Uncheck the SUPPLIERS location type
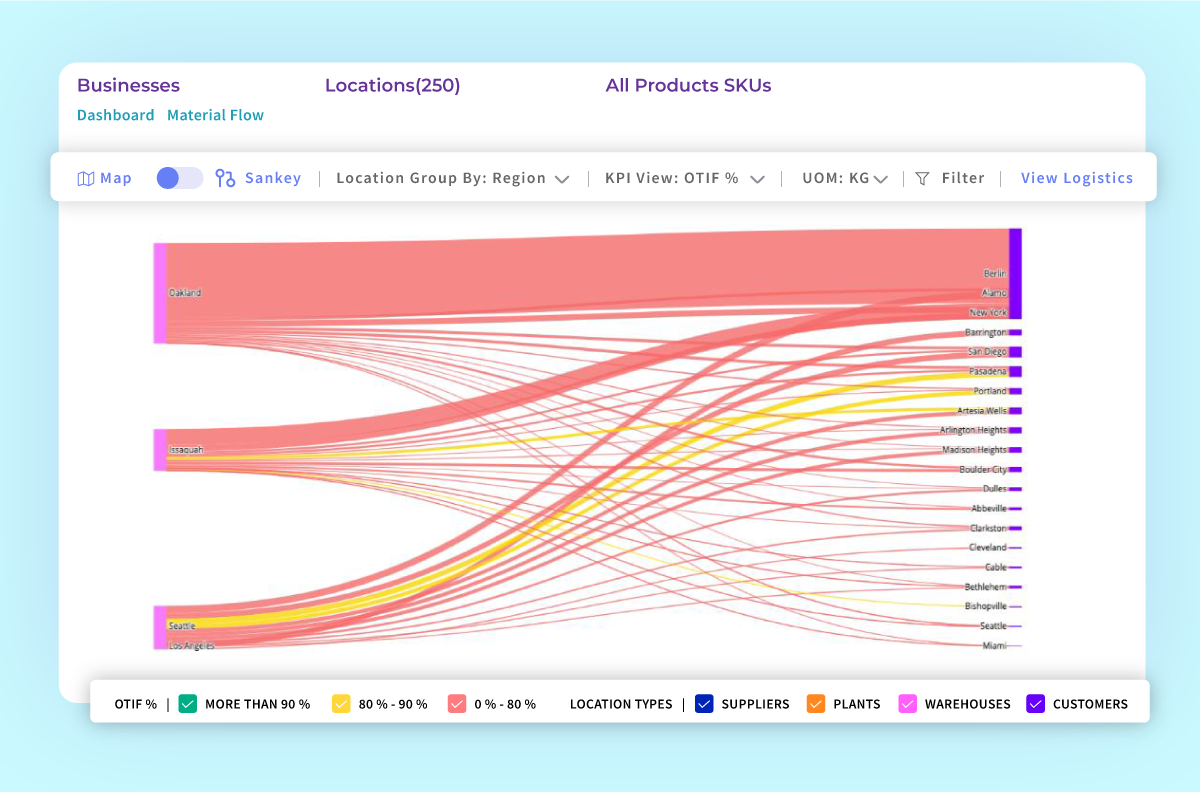The width and height of the screenshot is (1200, 792). coord(703,703)
